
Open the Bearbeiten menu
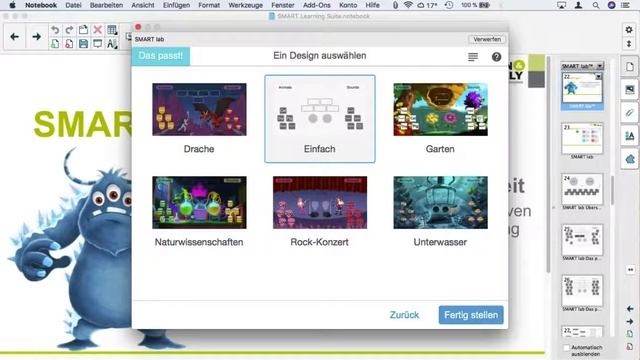[106, 5]
